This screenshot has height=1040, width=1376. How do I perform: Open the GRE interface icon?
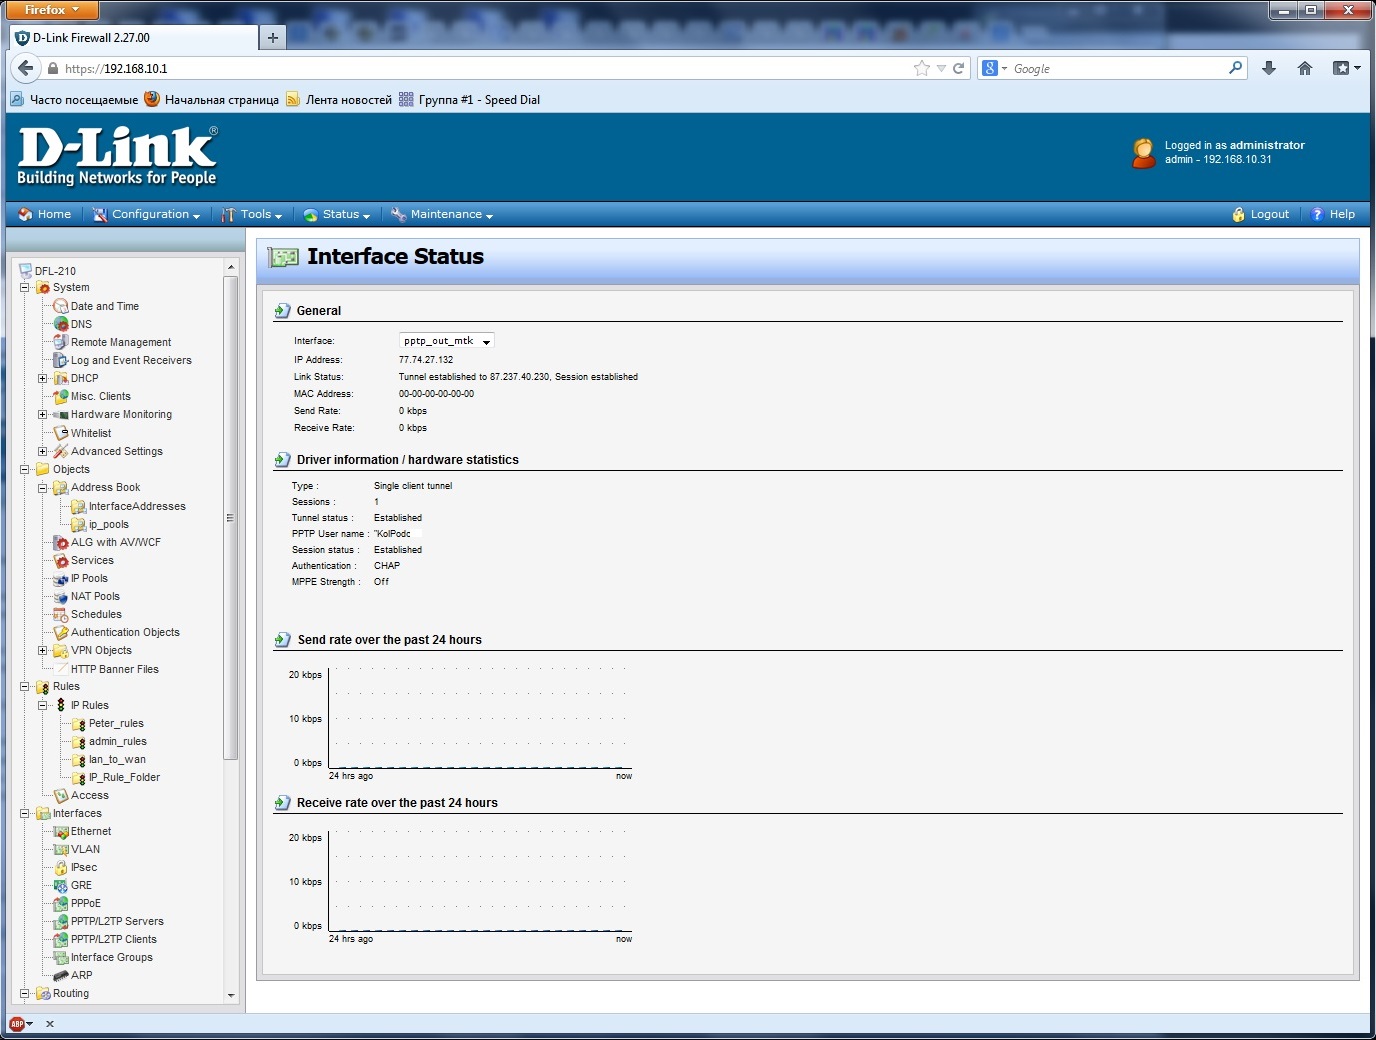tap(61, 885)
